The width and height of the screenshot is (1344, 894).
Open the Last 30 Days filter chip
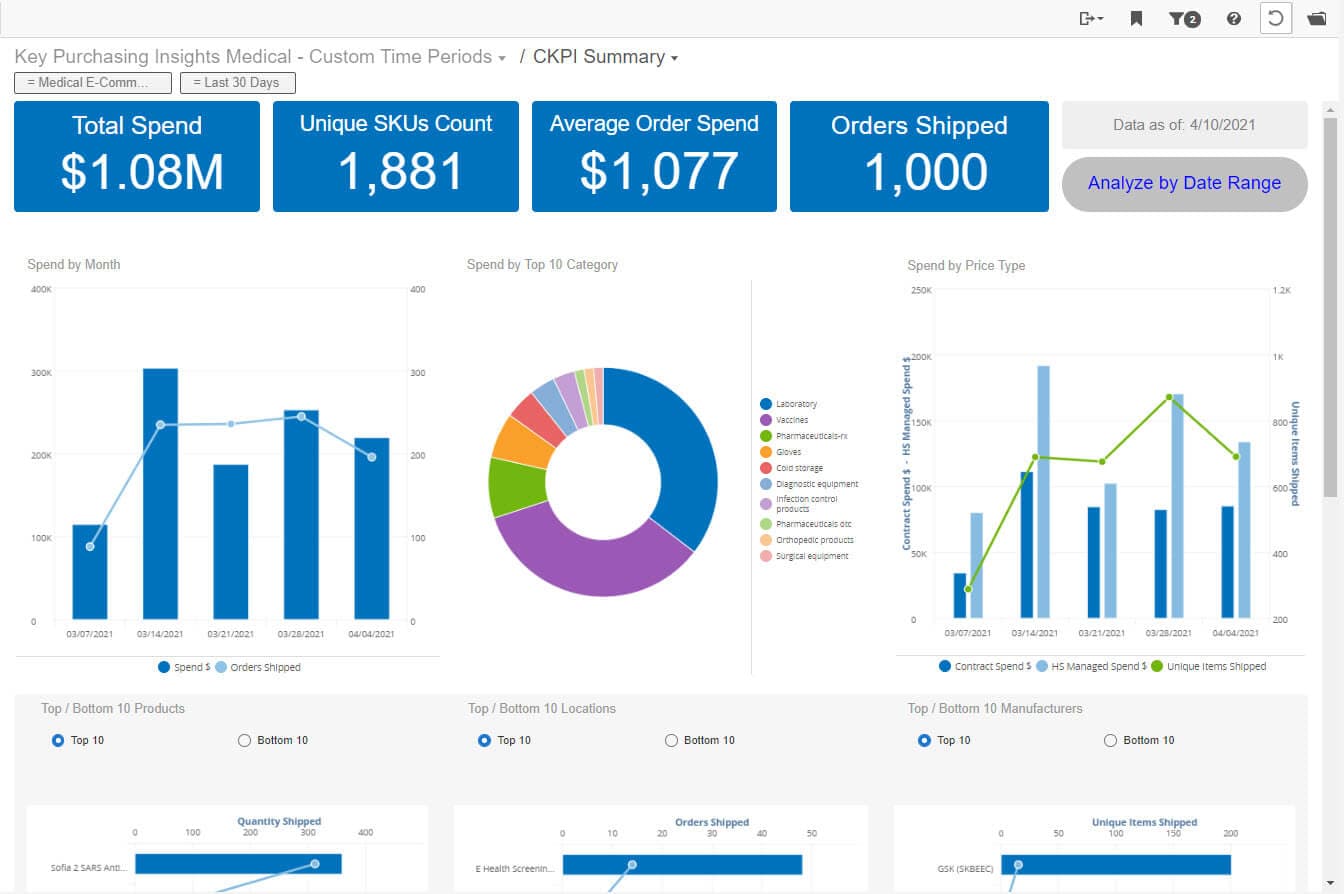237,83
